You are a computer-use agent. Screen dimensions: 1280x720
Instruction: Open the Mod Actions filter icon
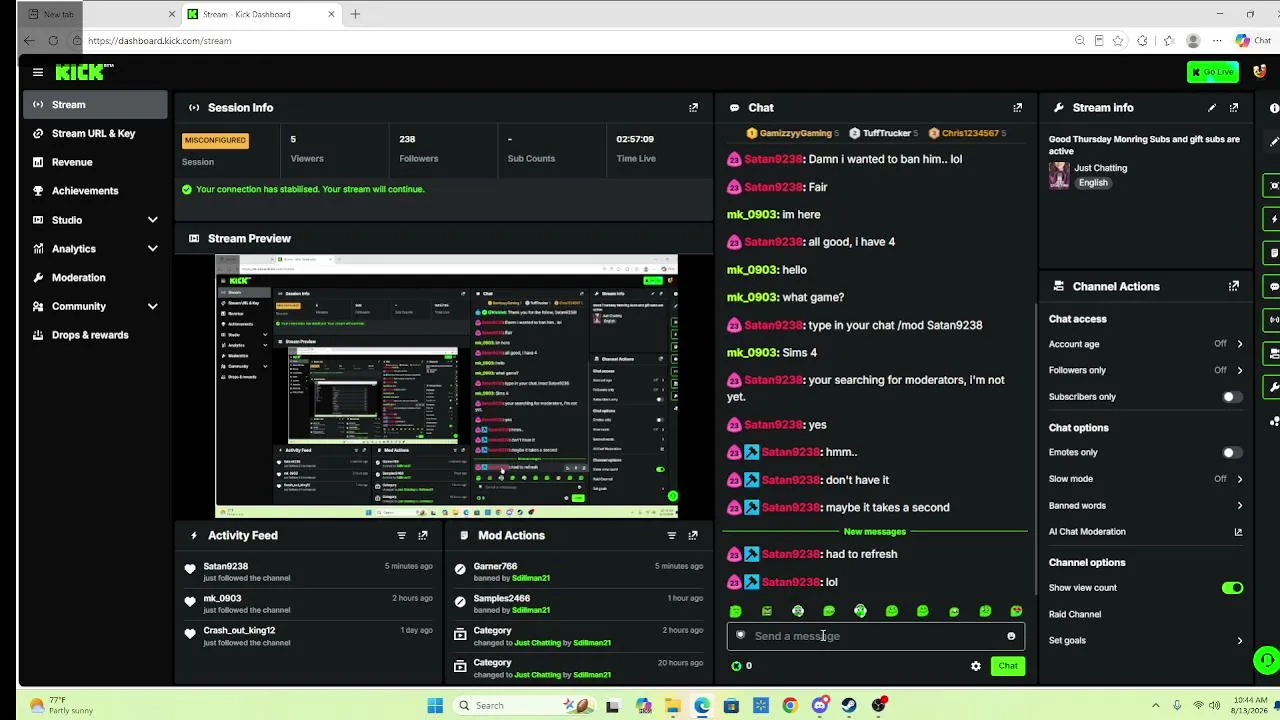(672, 536)
